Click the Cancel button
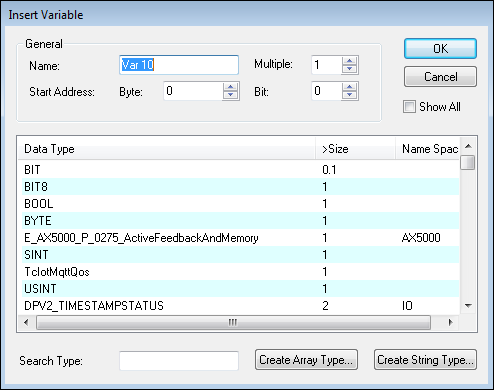The height and width of the screenshot is (390, 494). coord(440,77)
